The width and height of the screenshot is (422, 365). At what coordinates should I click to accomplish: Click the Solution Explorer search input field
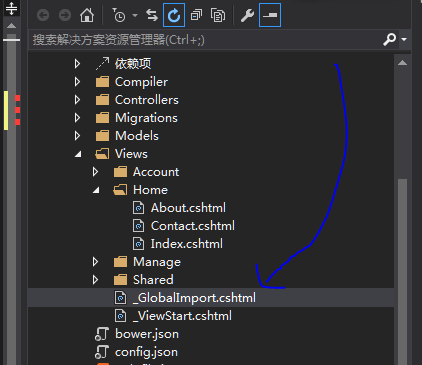pyautogui.click(x=205, y=40)
